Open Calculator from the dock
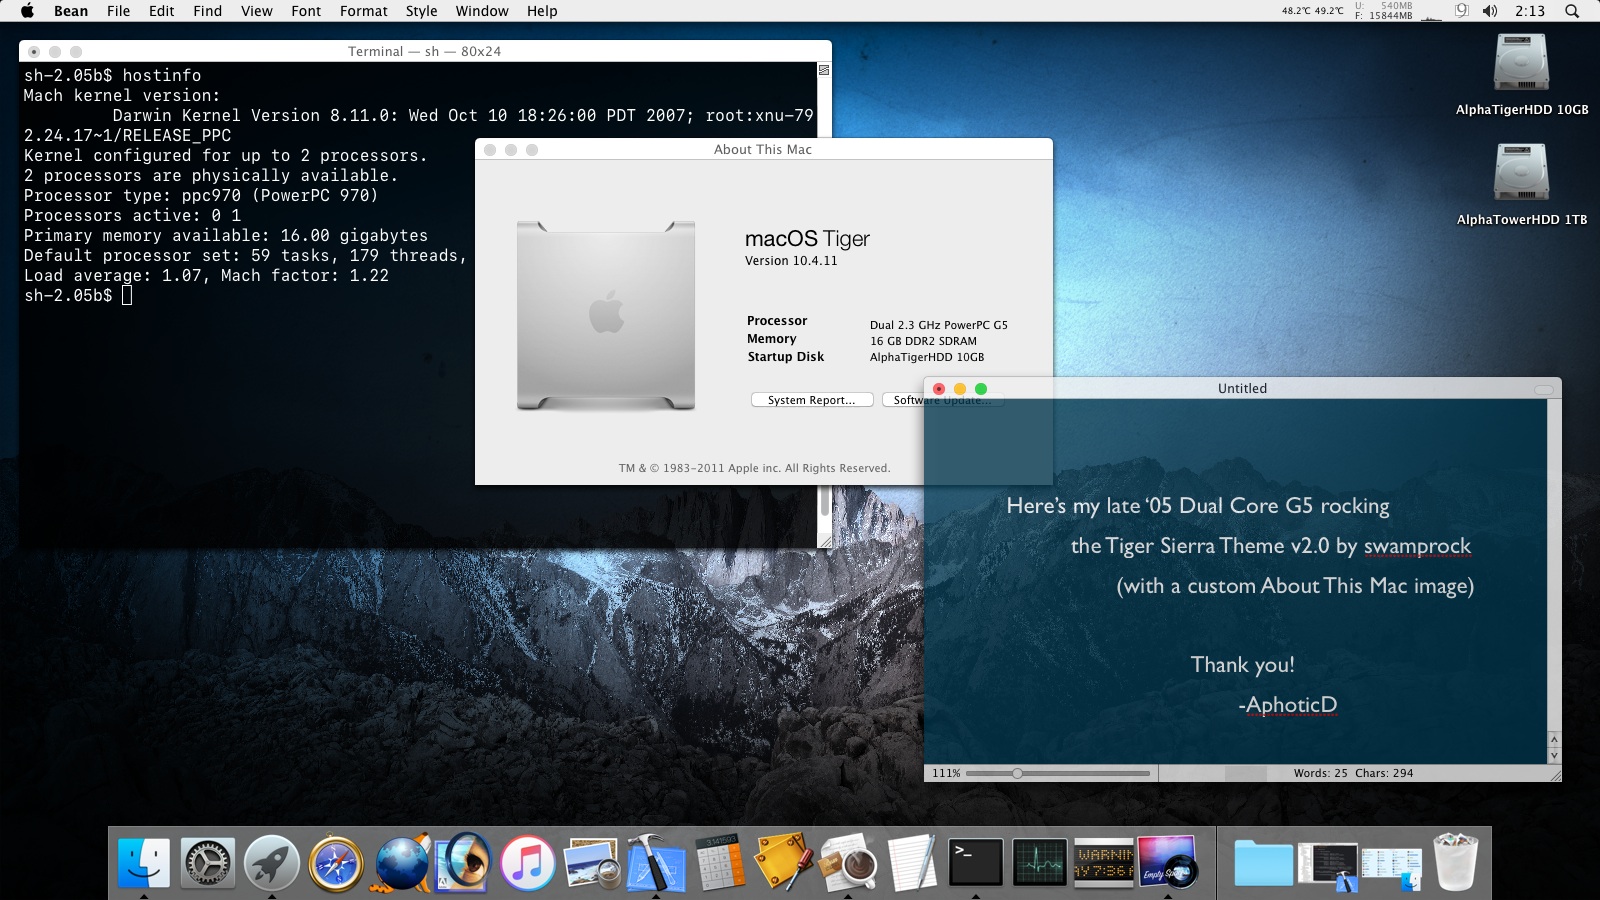 [720, 862]
